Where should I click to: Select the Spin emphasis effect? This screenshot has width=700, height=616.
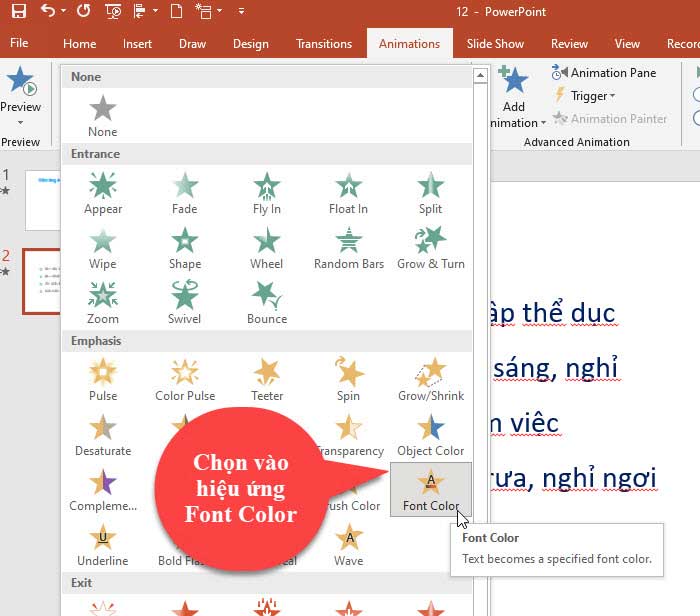[x=348, y=379]
